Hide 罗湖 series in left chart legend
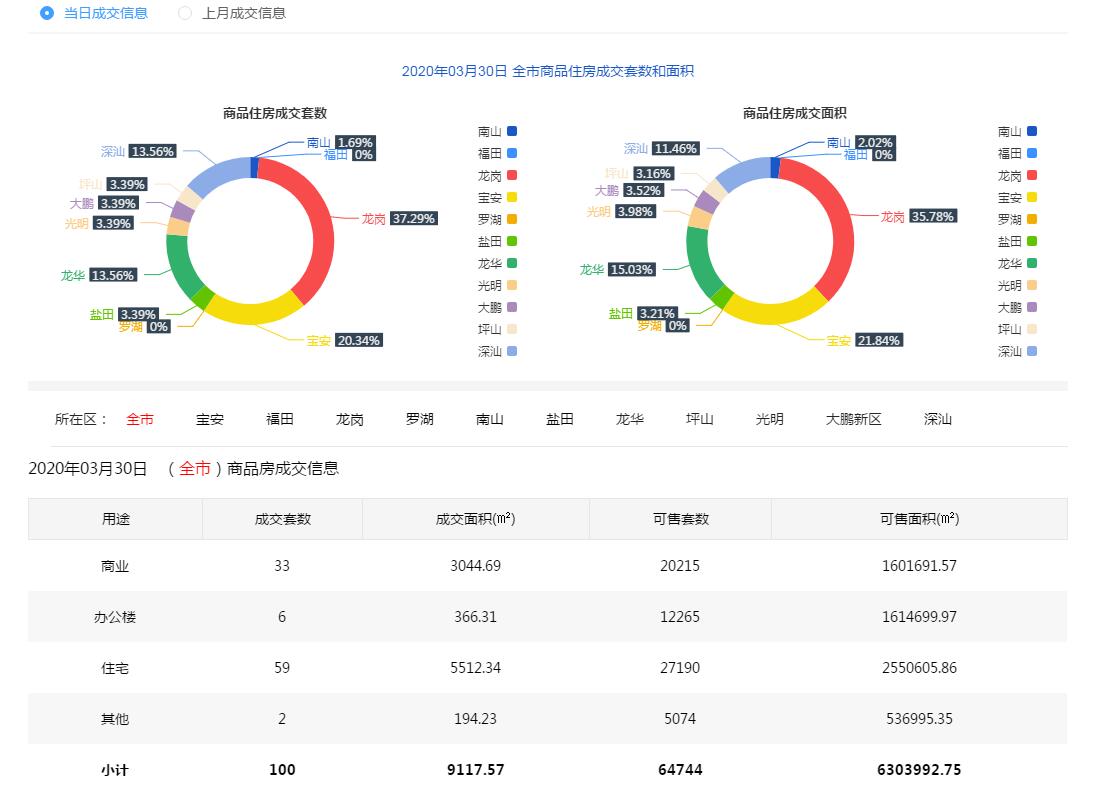This screenshot has height=793, width=1095. [512, 219]
